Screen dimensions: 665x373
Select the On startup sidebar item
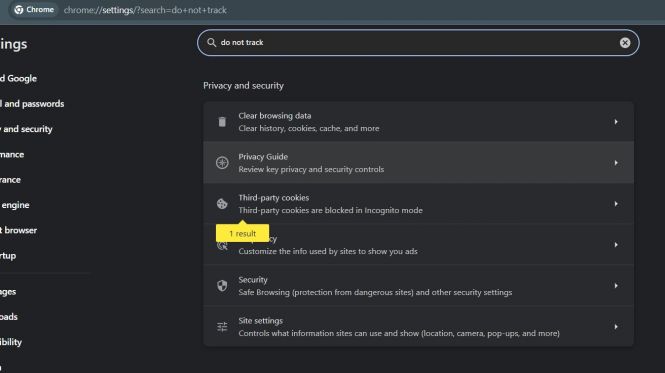click(8, 256)
